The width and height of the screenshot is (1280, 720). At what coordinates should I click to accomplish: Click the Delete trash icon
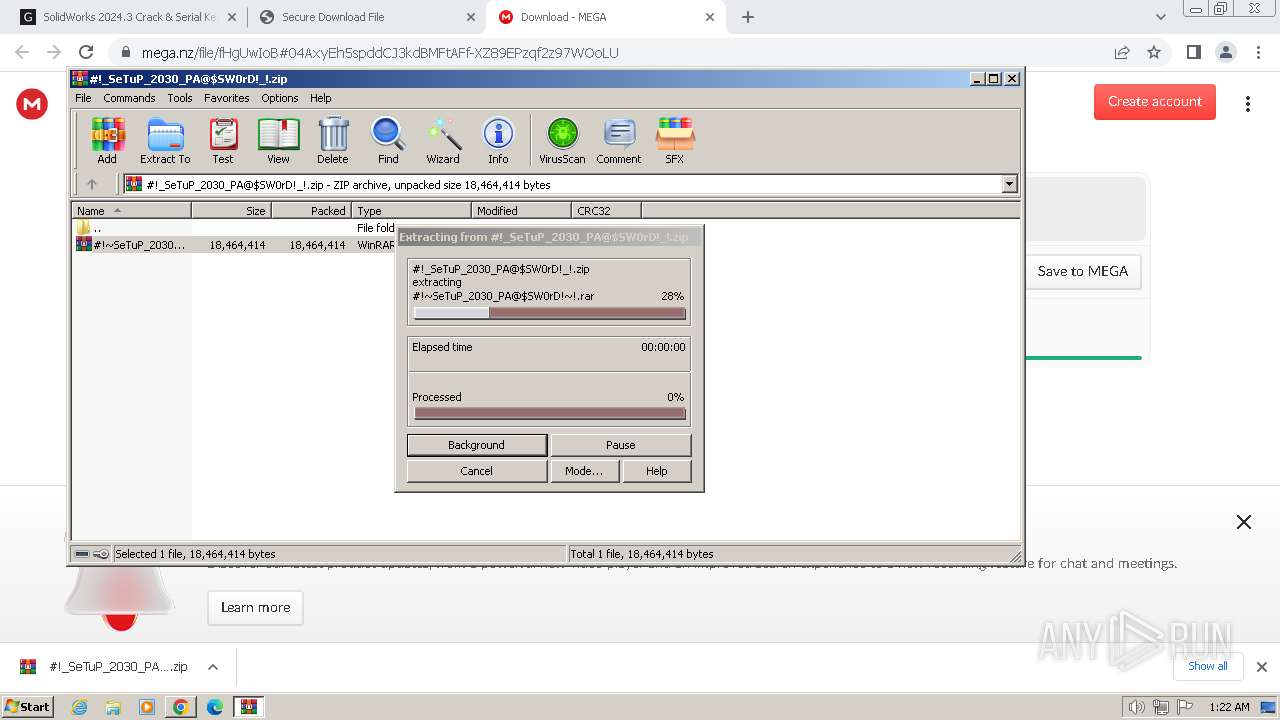(333, 140)
